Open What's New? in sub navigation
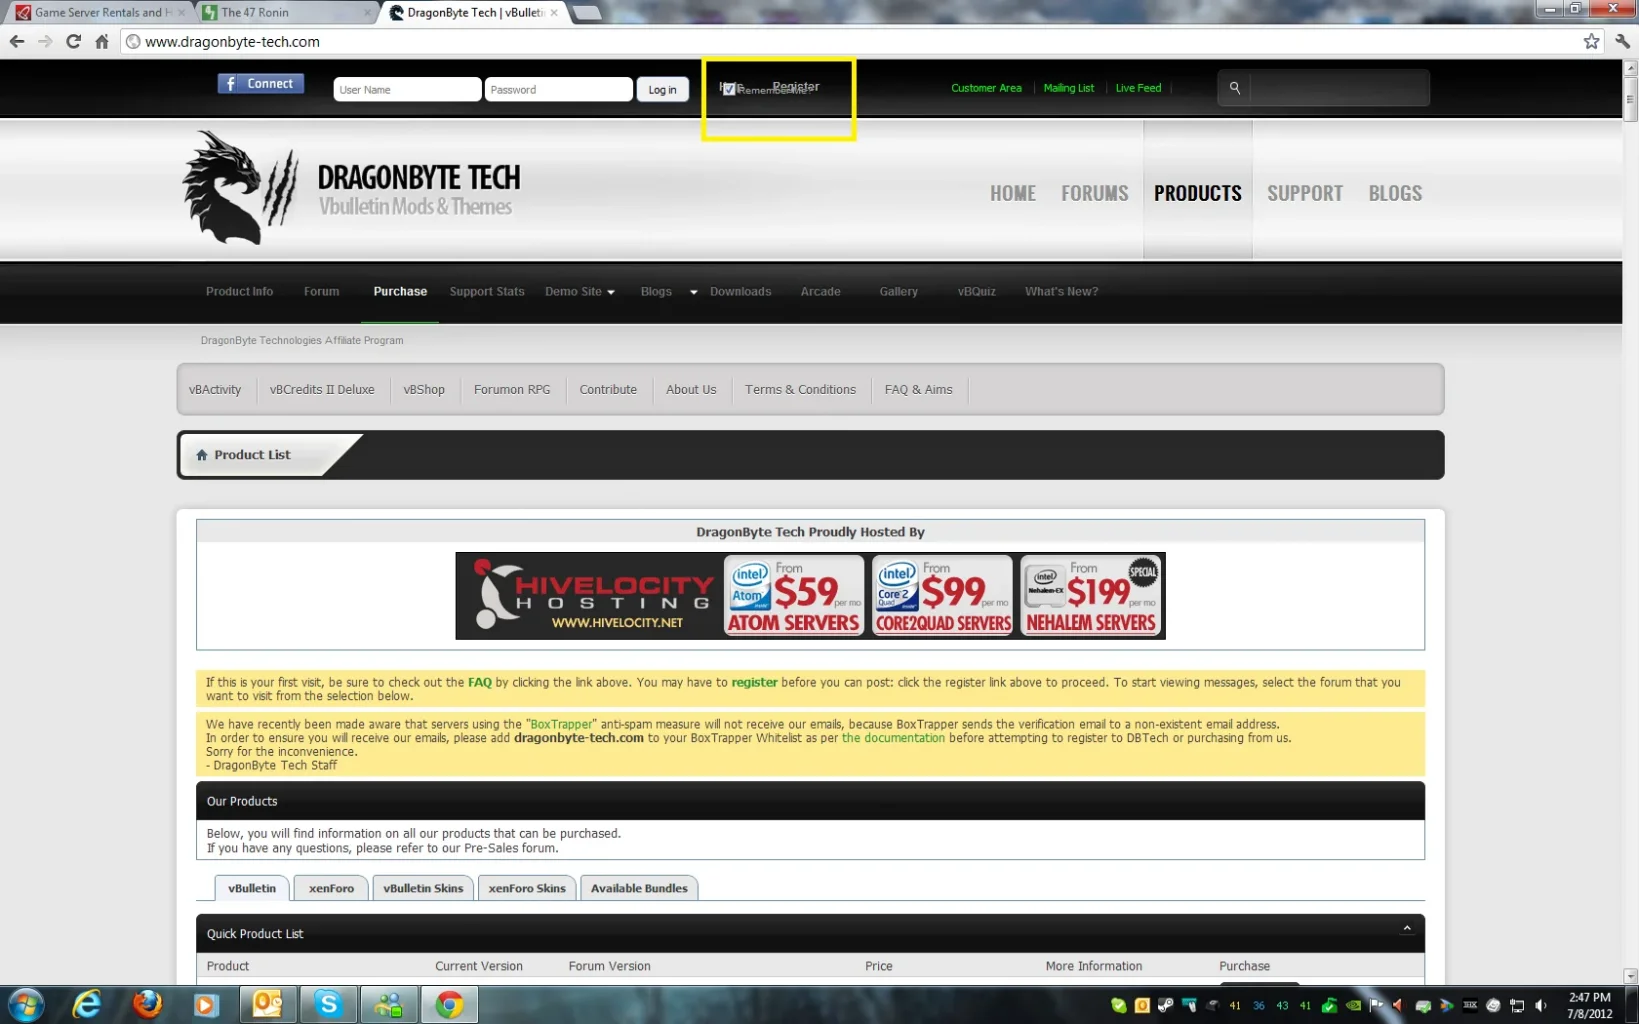Image resolution: width=1639 pixels, height=1024 pixels. tap(1061, 291)
